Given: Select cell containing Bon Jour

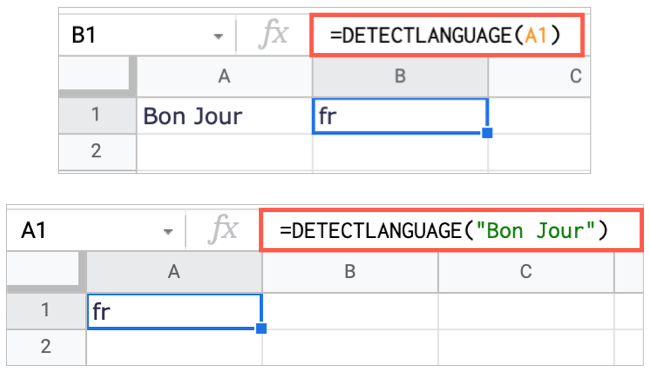Looking at the screenshot, I should point(224,116).
